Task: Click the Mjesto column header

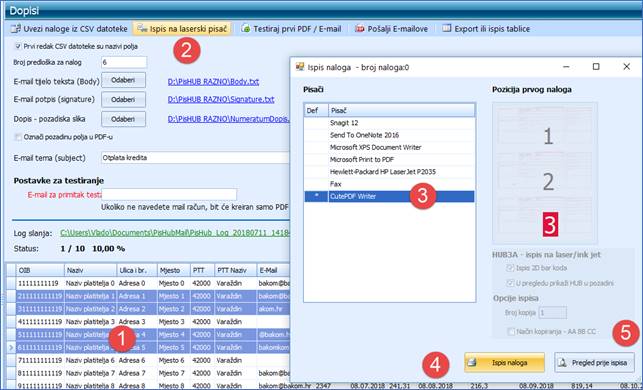Action: pos(174,270)
